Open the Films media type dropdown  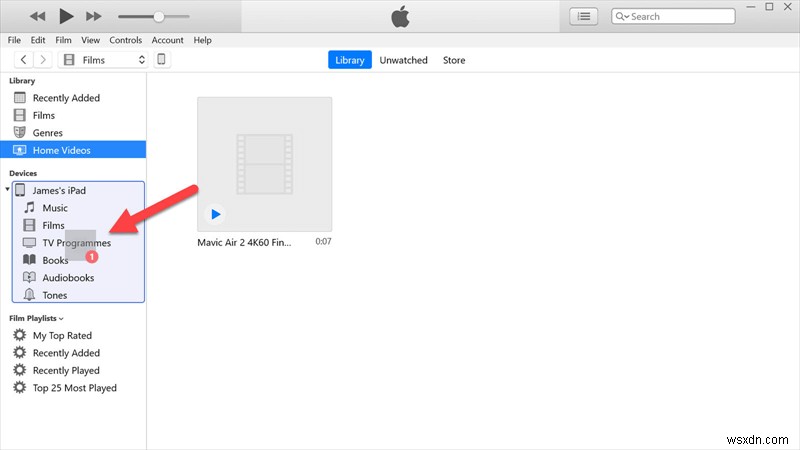(x=104, y=60)
